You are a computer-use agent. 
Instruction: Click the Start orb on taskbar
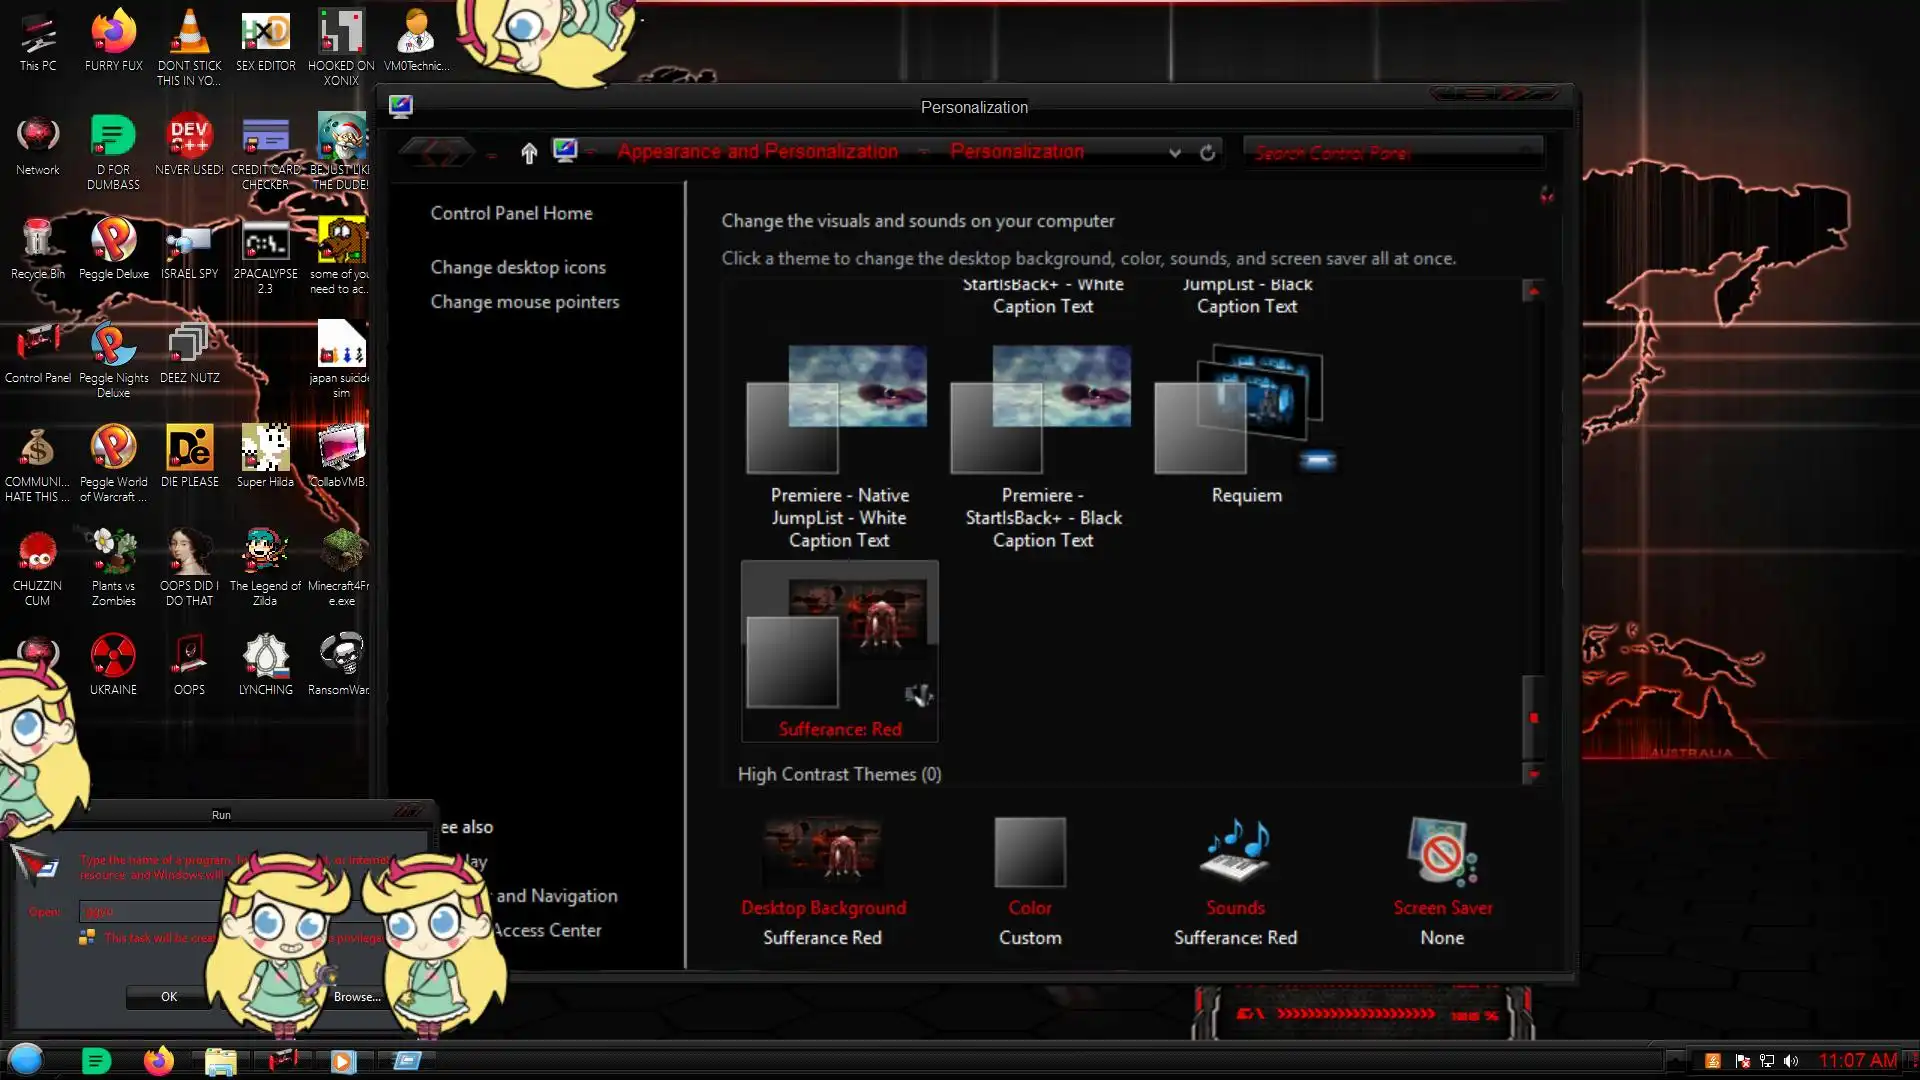point(26,1059)
